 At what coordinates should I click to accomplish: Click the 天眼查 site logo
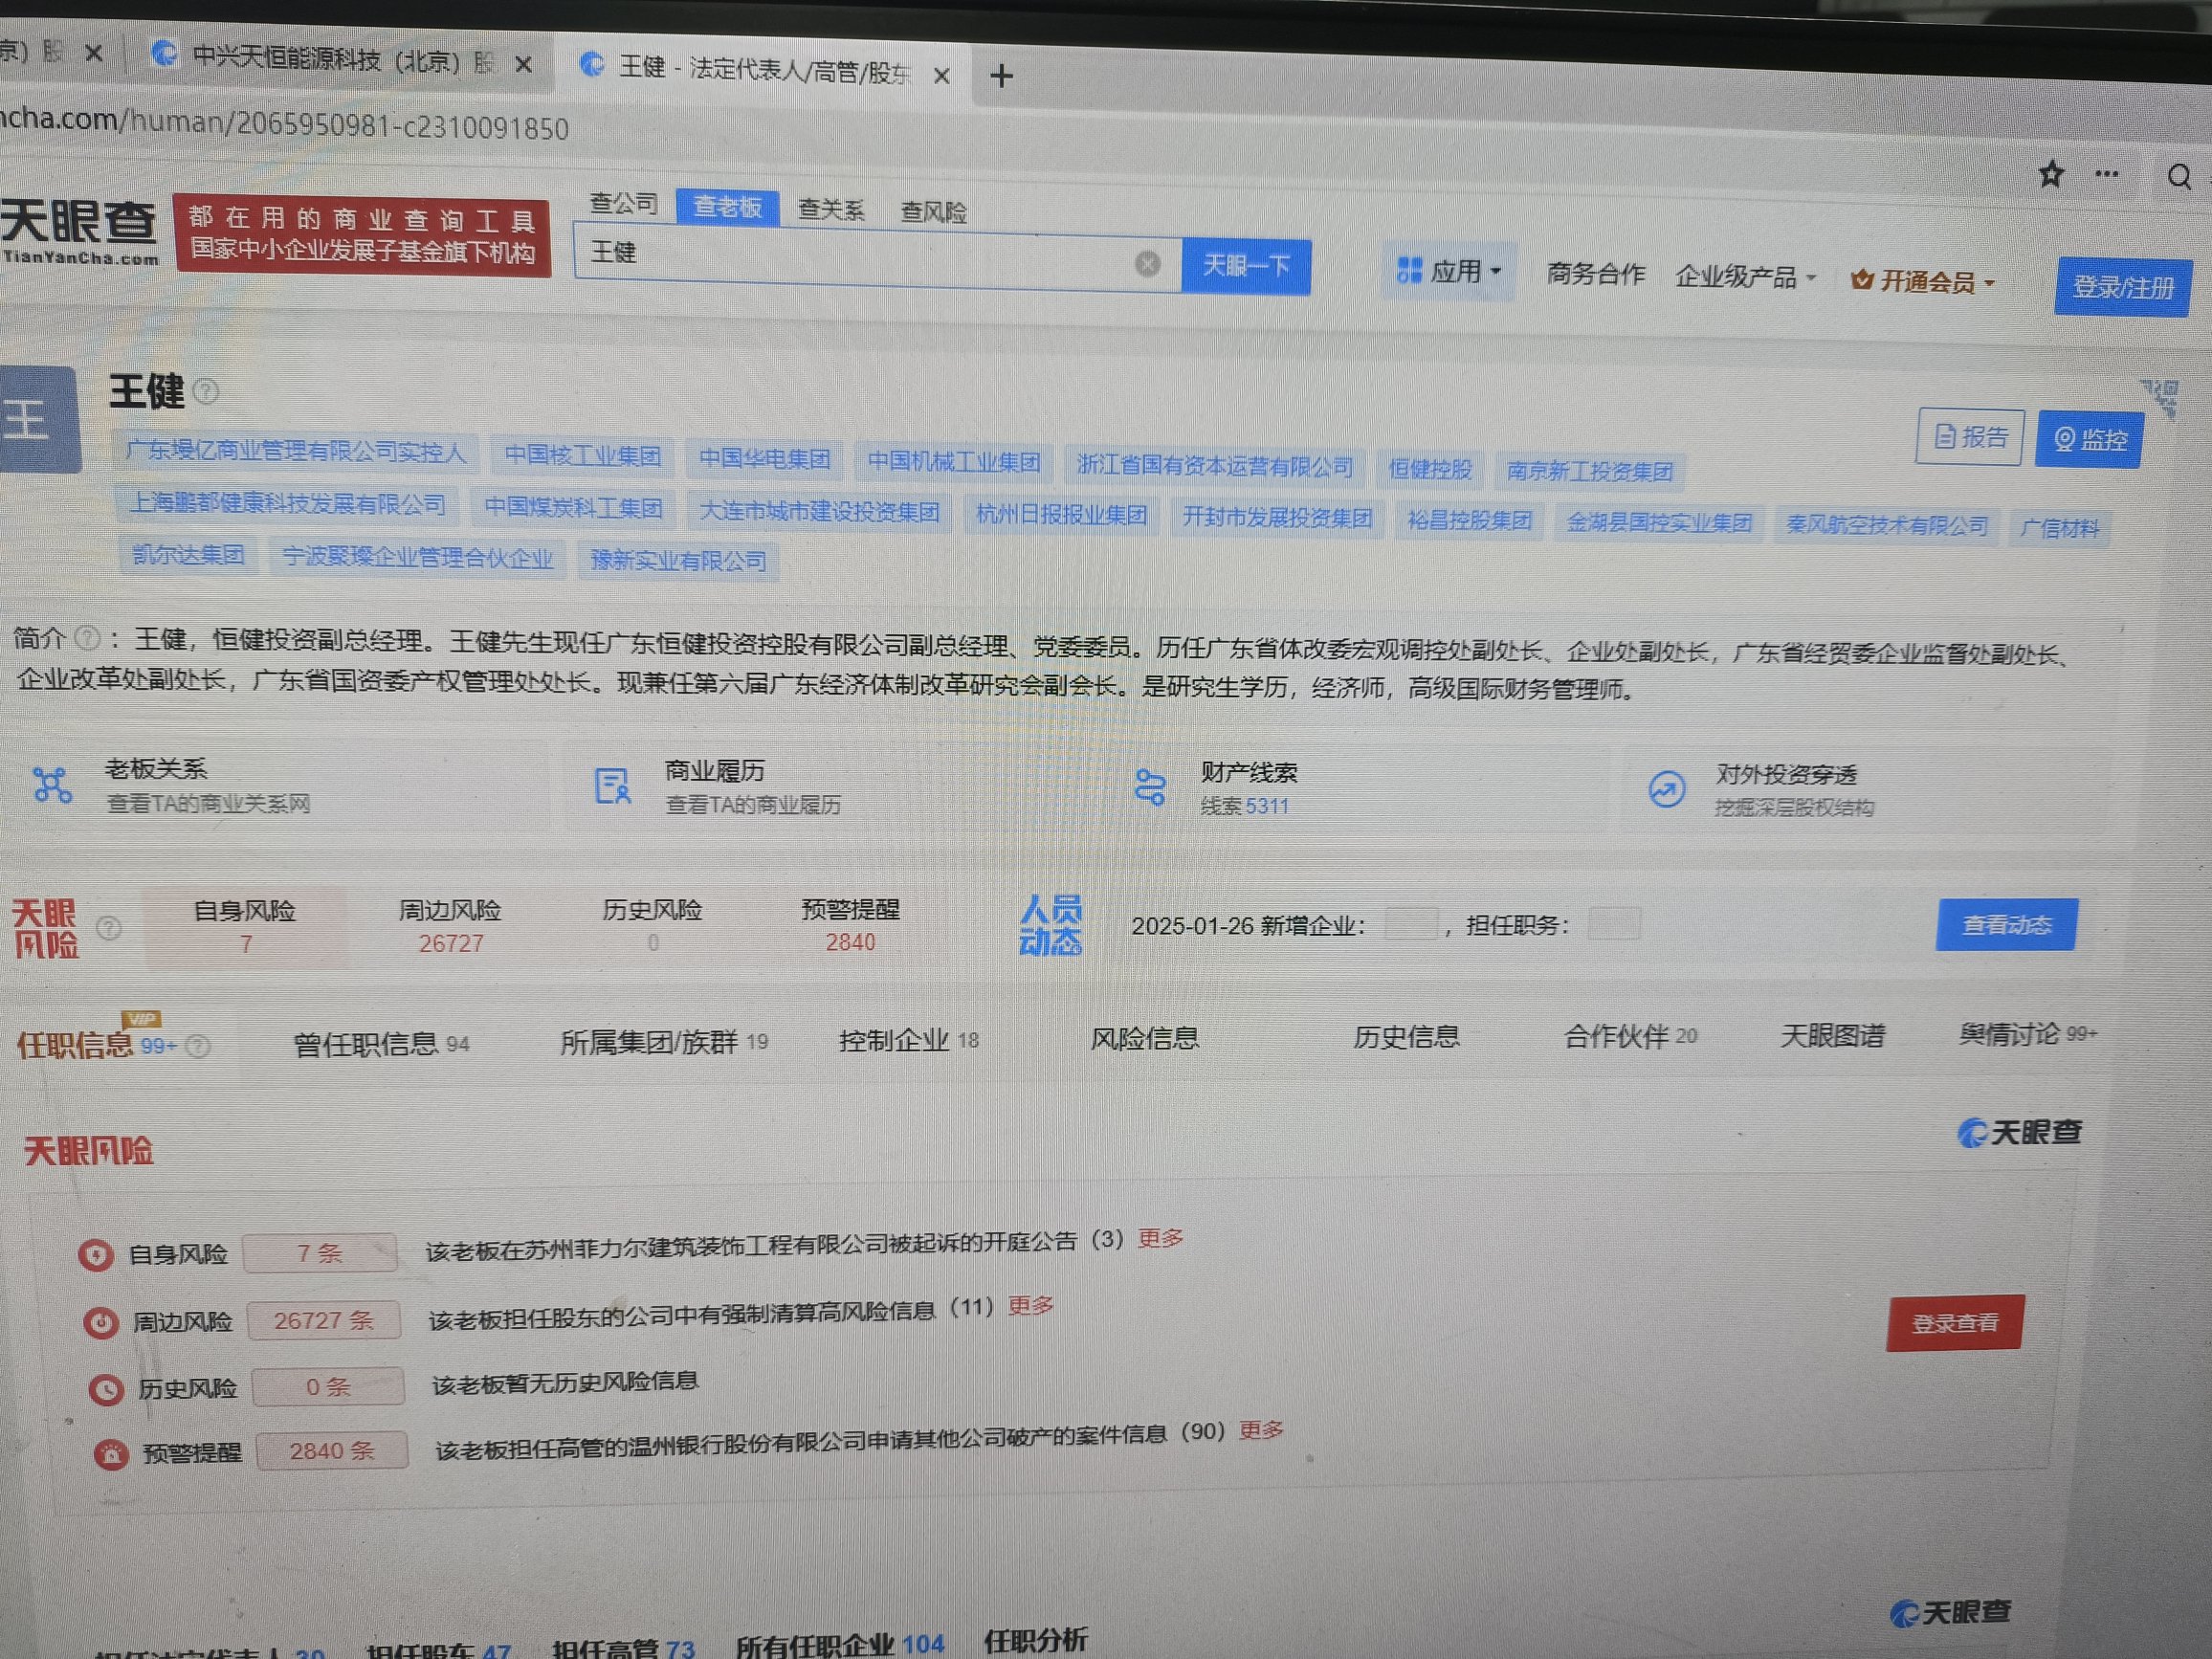coord(79,232)
